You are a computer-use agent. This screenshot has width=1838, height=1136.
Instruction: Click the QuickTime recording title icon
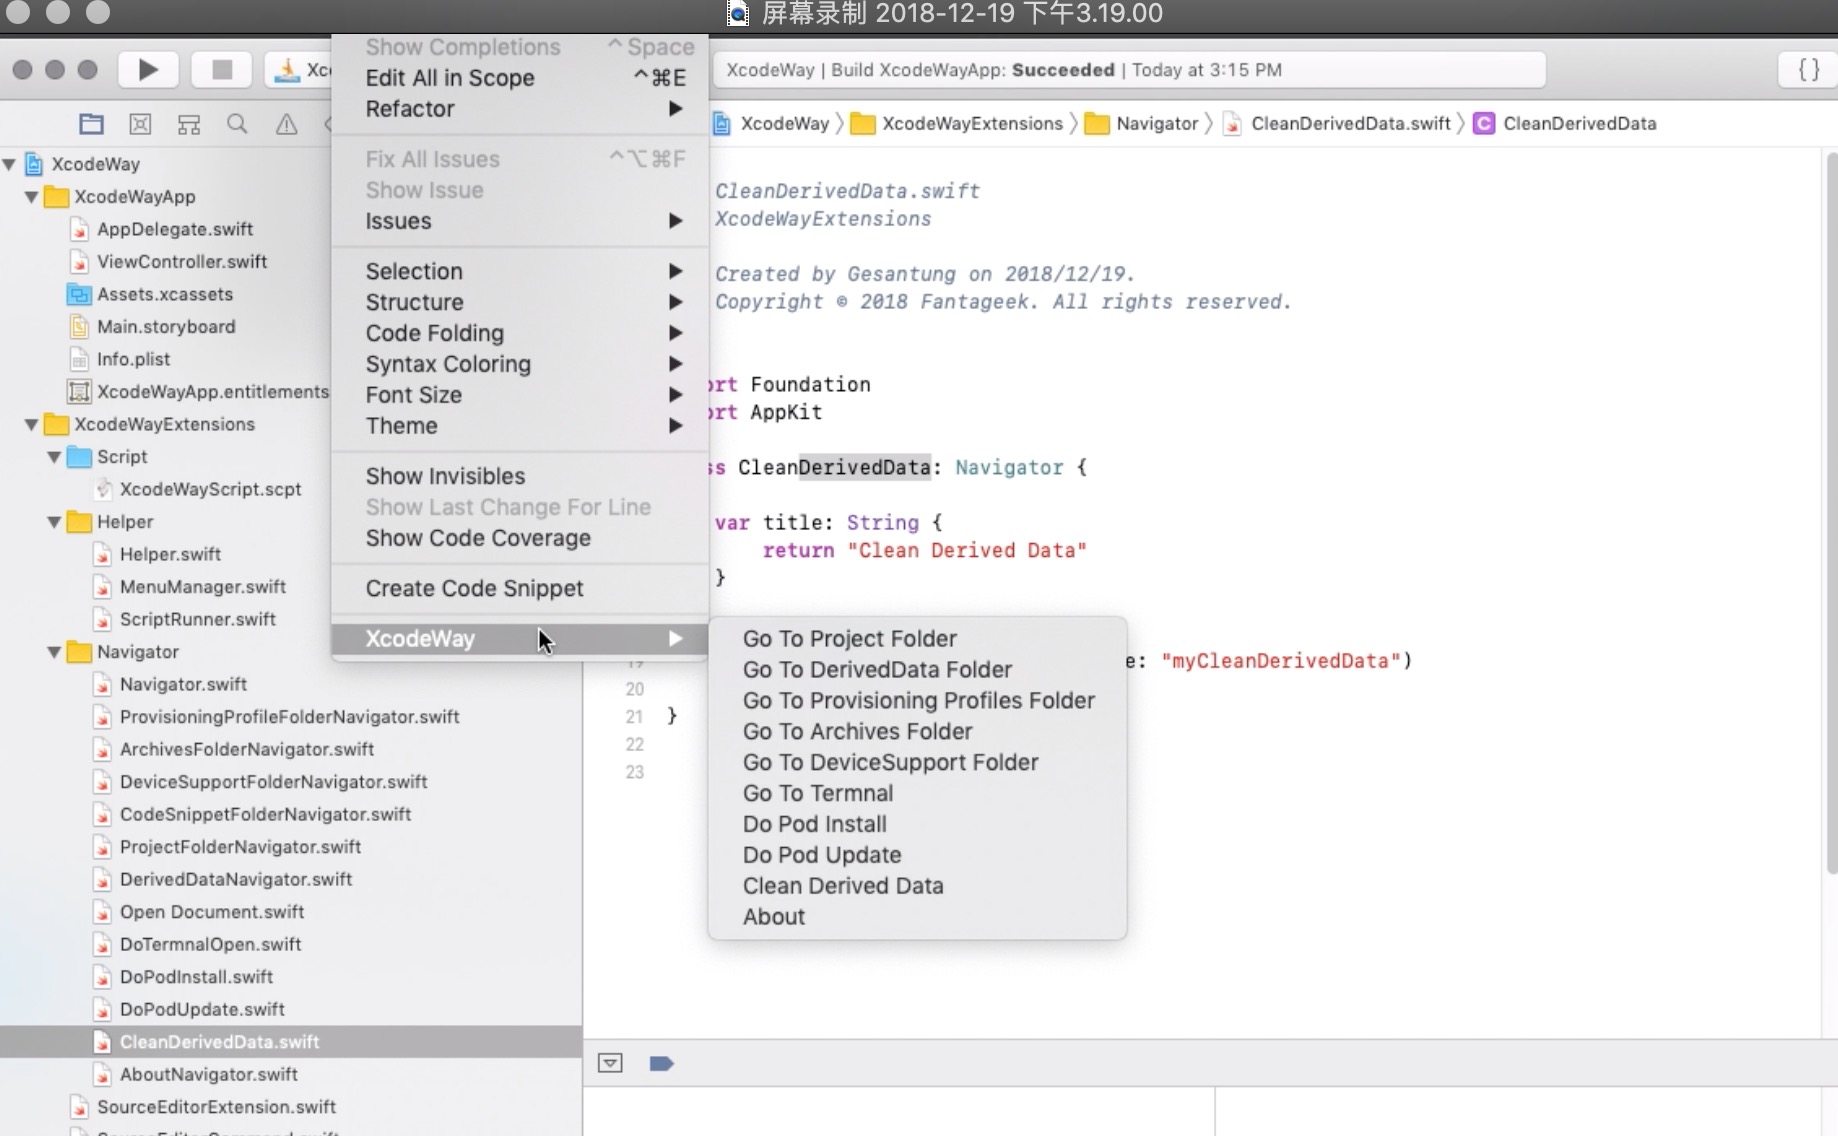[x=738, y=13]
